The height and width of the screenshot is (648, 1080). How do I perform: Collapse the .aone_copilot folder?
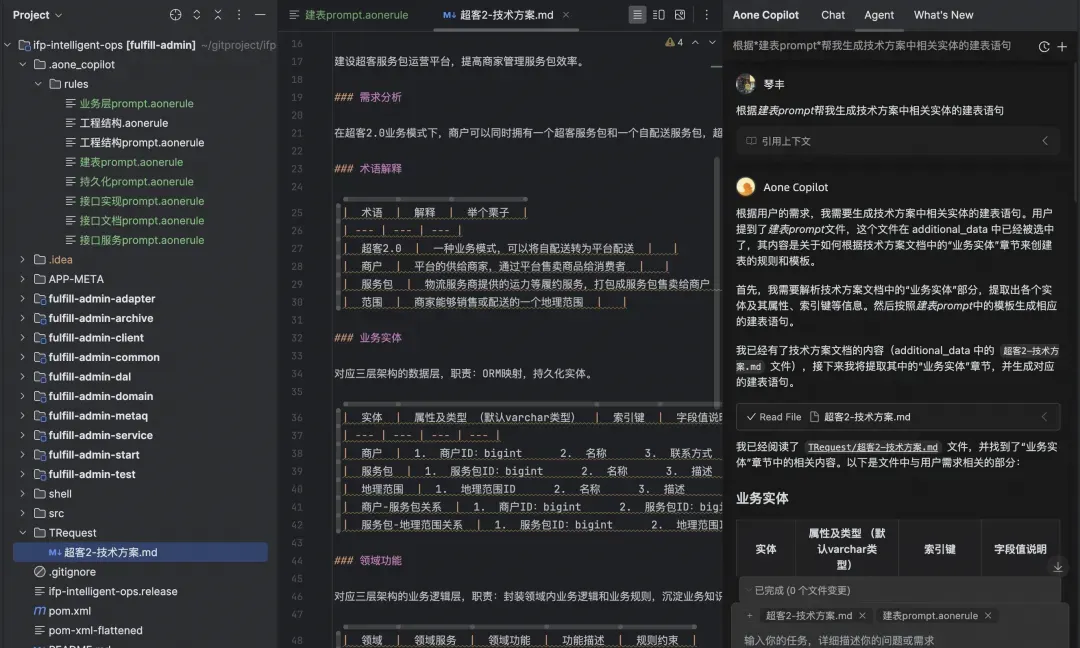(x=23, y=64)
